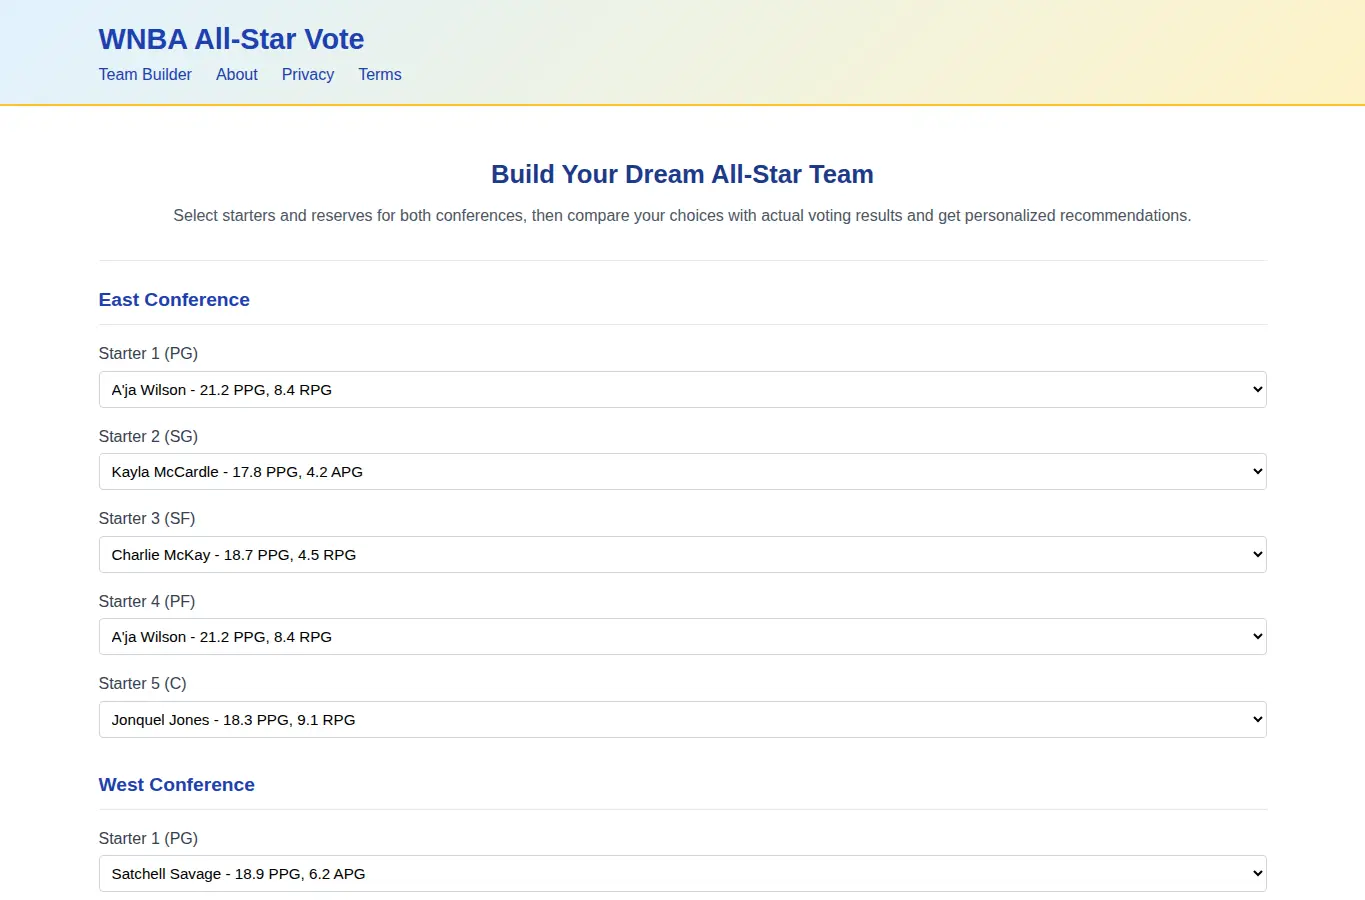This screenshot has width=1365, height=900.
Task: Click the East Starter 3 (SF) label
Action: 147,518
